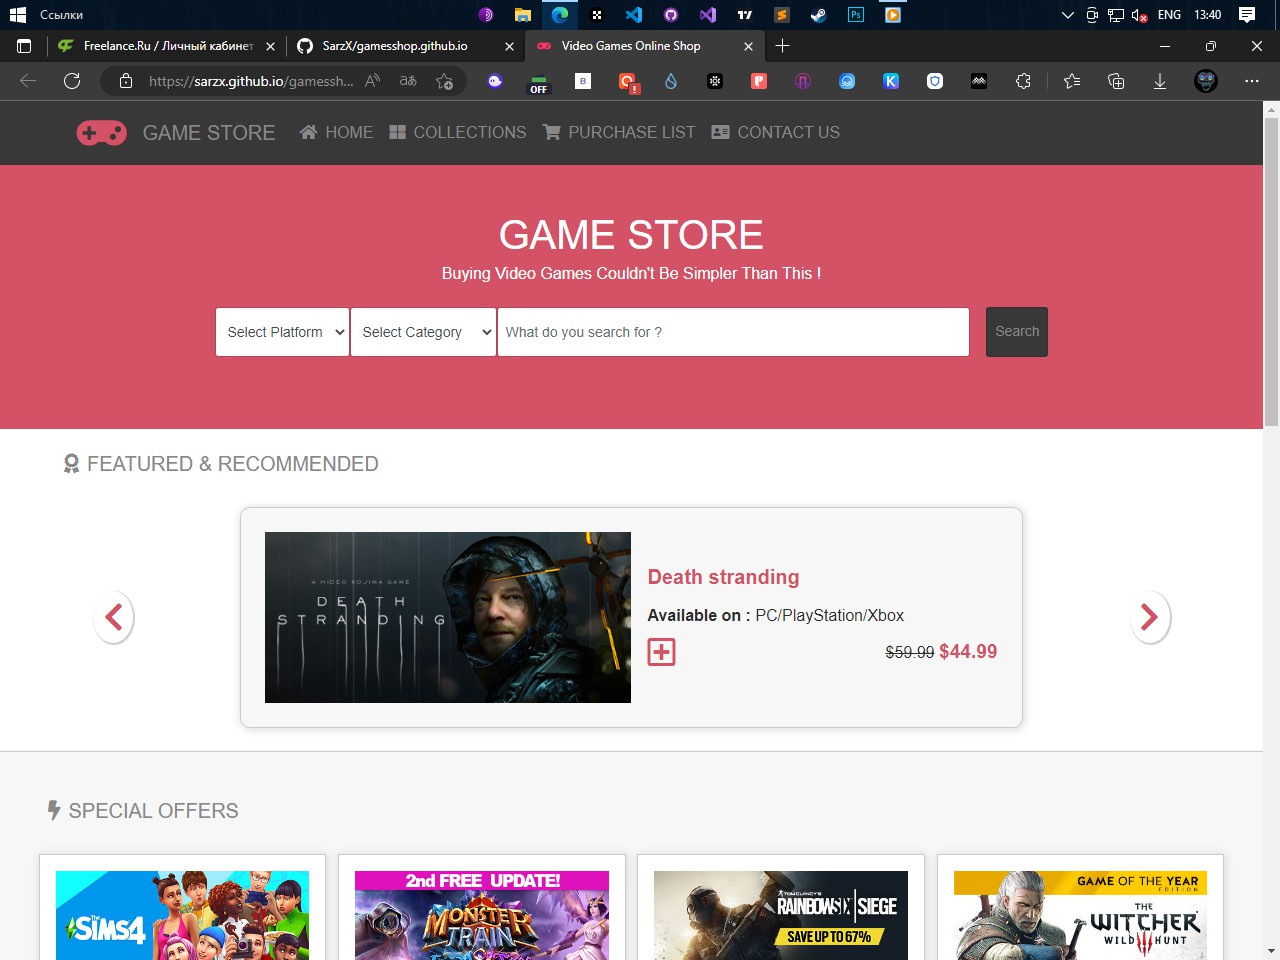The image size is (1280, 960).
Task: Click the blue water drop extension icon
Action: click(x=671, y=81)
